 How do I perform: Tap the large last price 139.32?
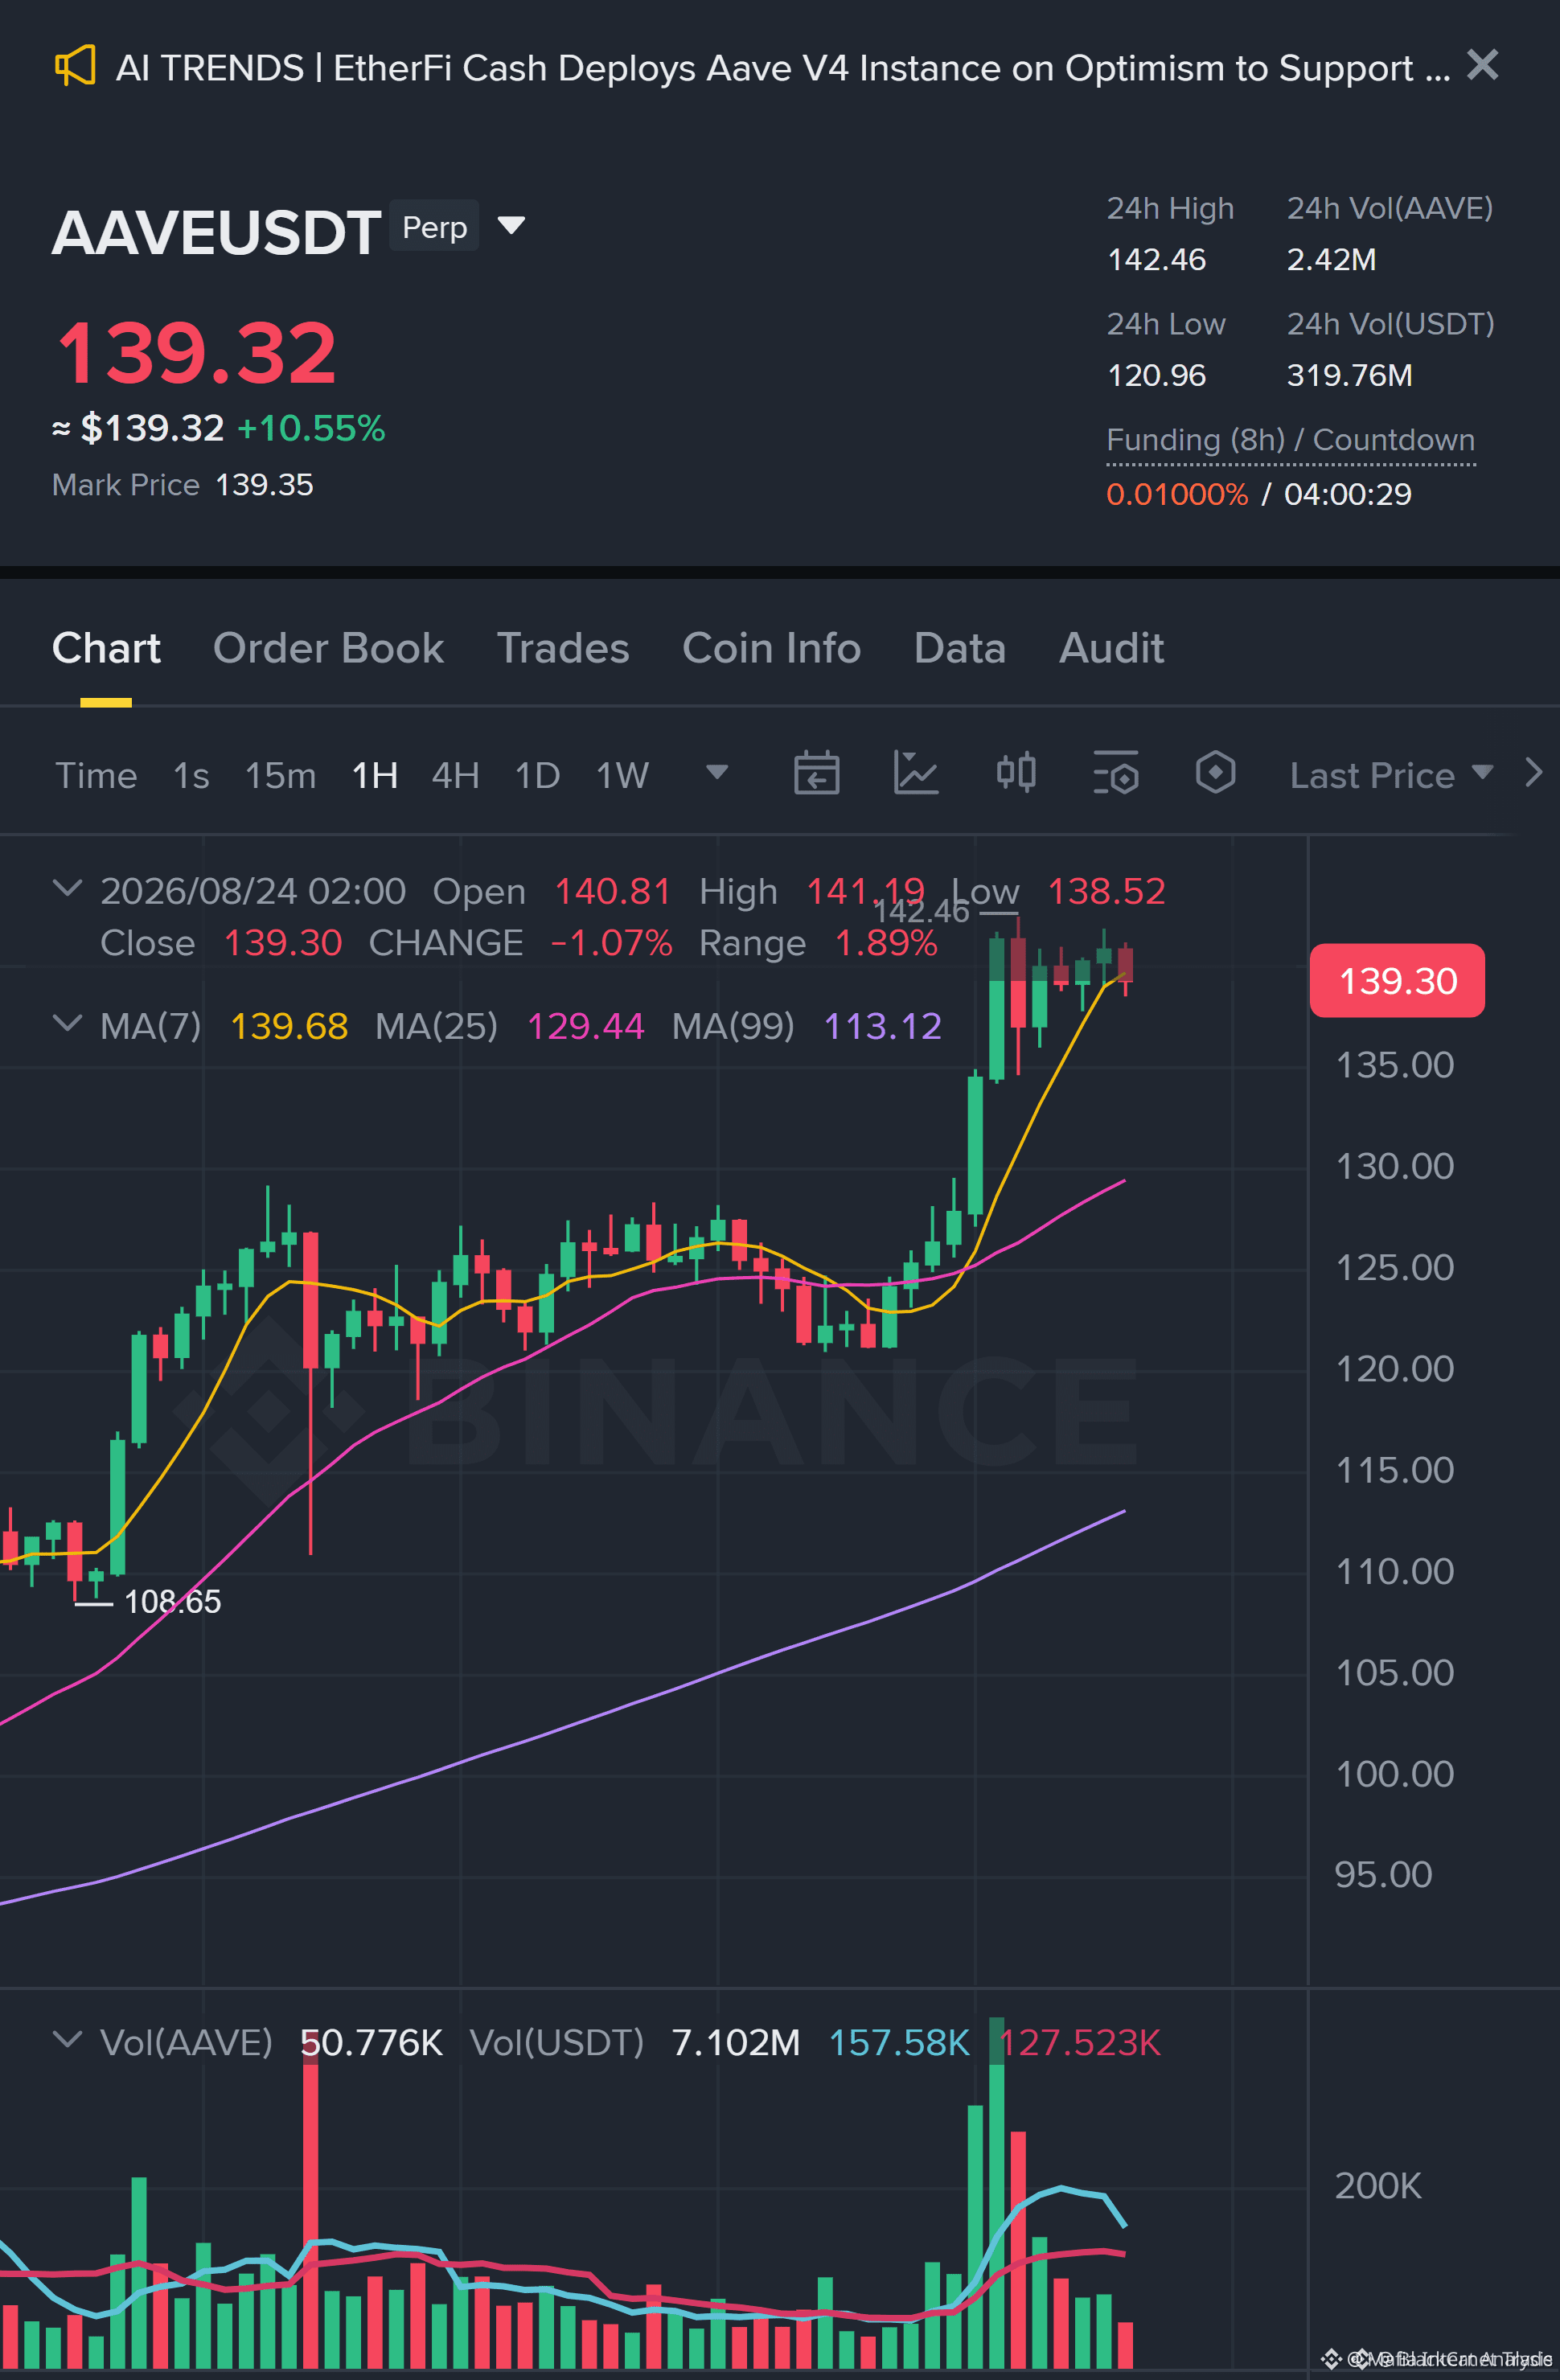point(197,352)
